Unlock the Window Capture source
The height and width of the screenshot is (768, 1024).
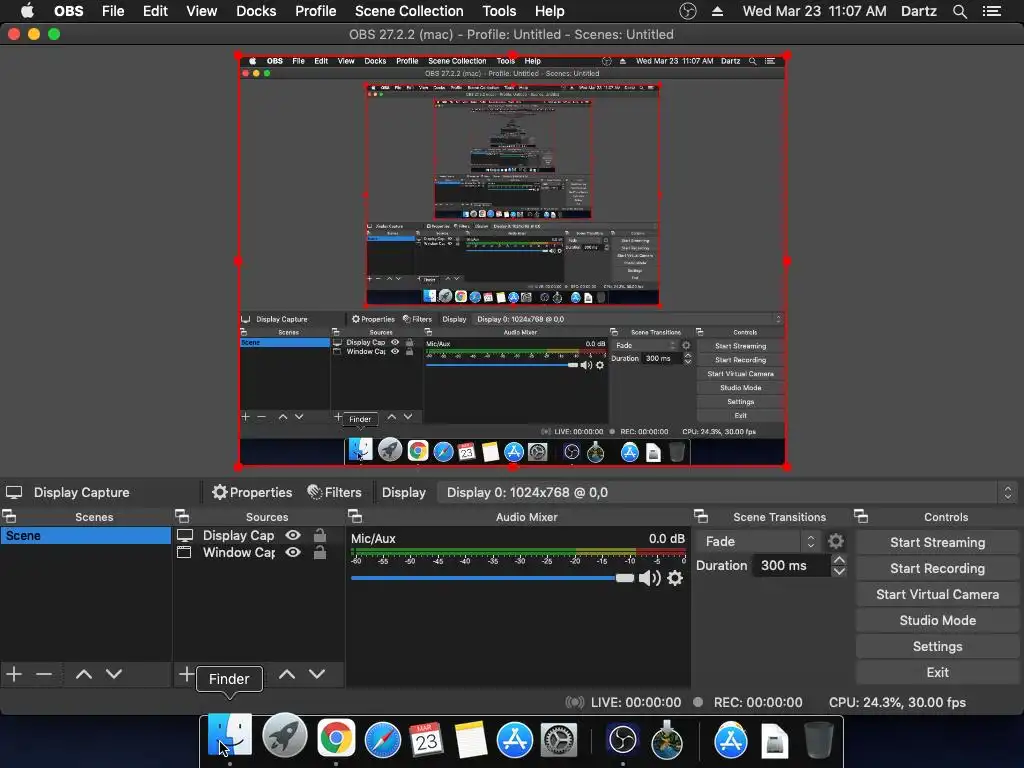(x=319, y=552)
